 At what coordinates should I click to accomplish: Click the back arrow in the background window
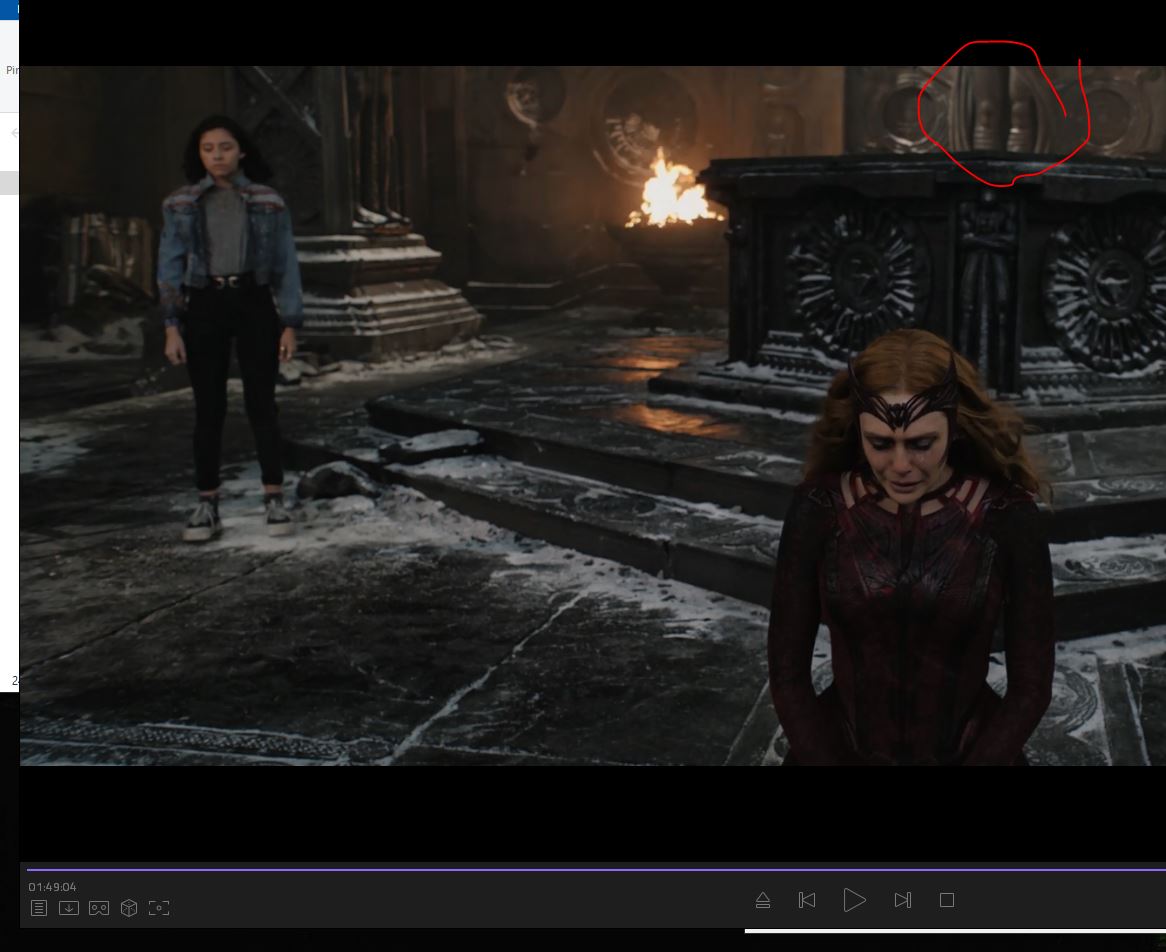pos(14,133)
